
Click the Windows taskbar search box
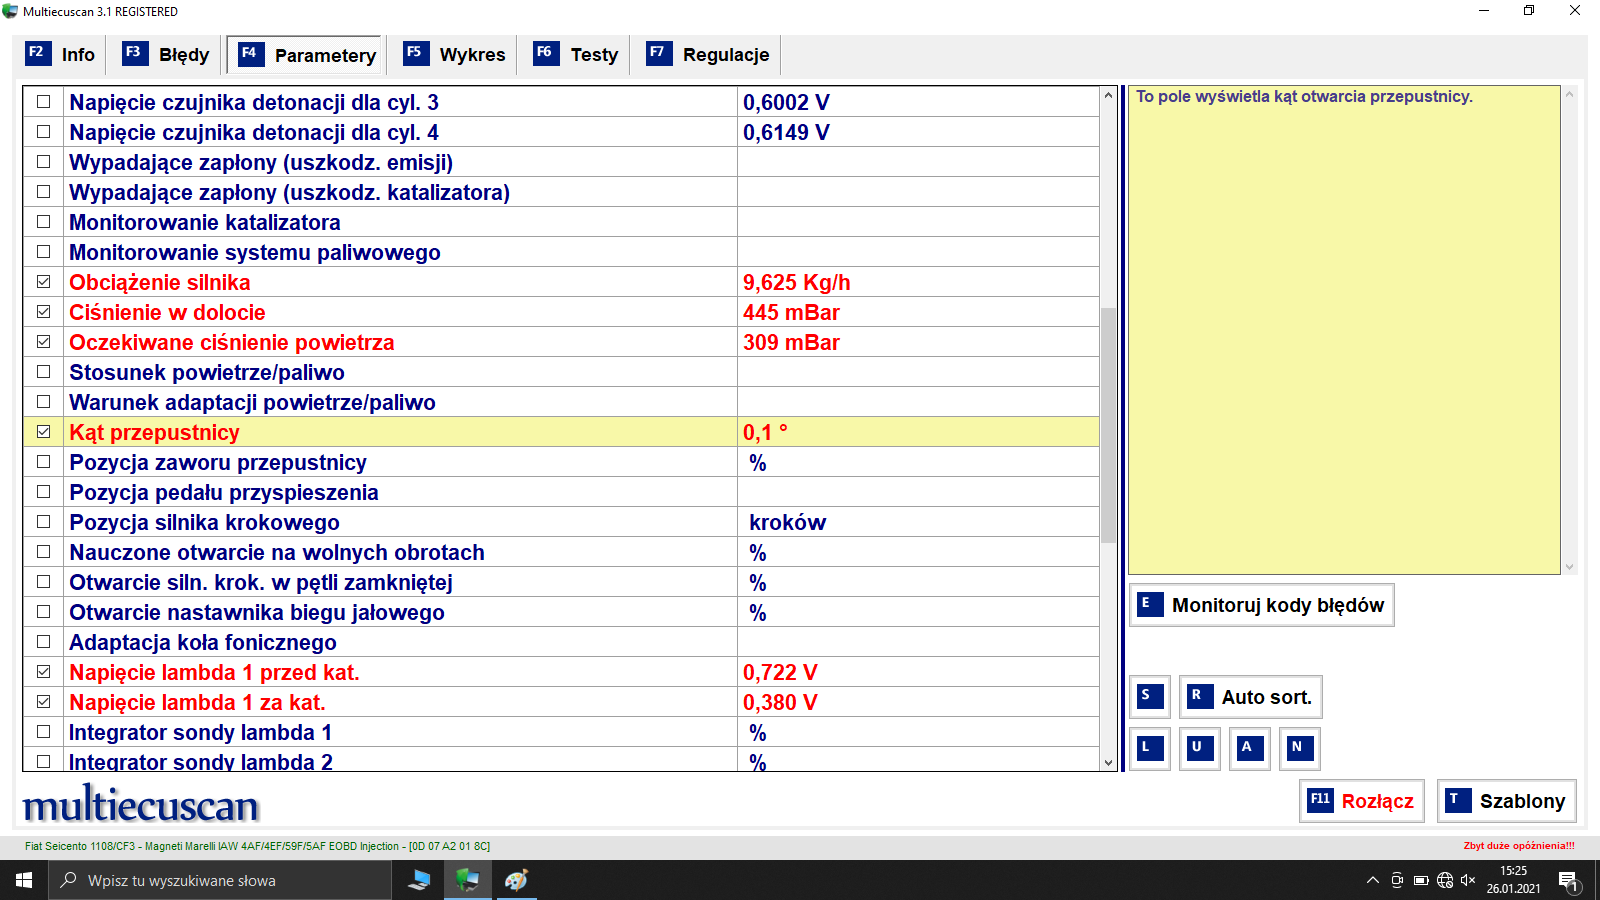(x=220, y=880)
